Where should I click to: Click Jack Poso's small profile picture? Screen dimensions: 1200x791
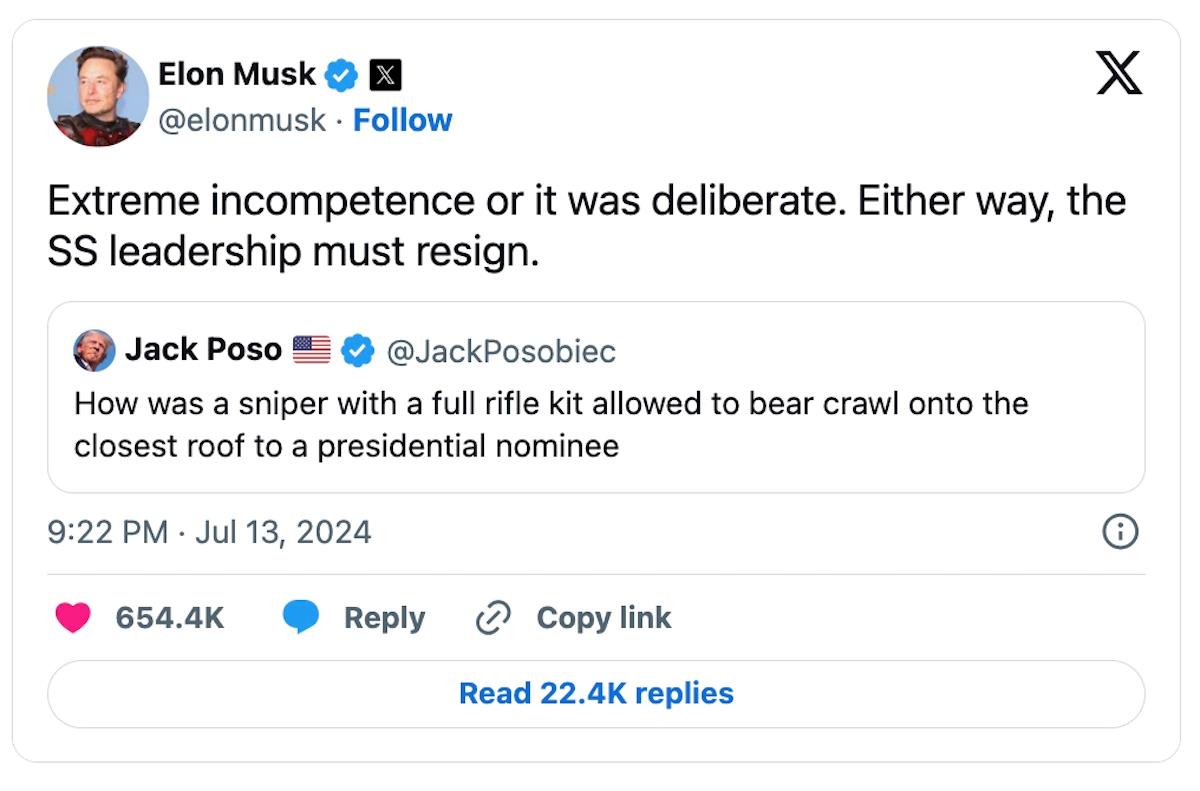click(95, 350)
